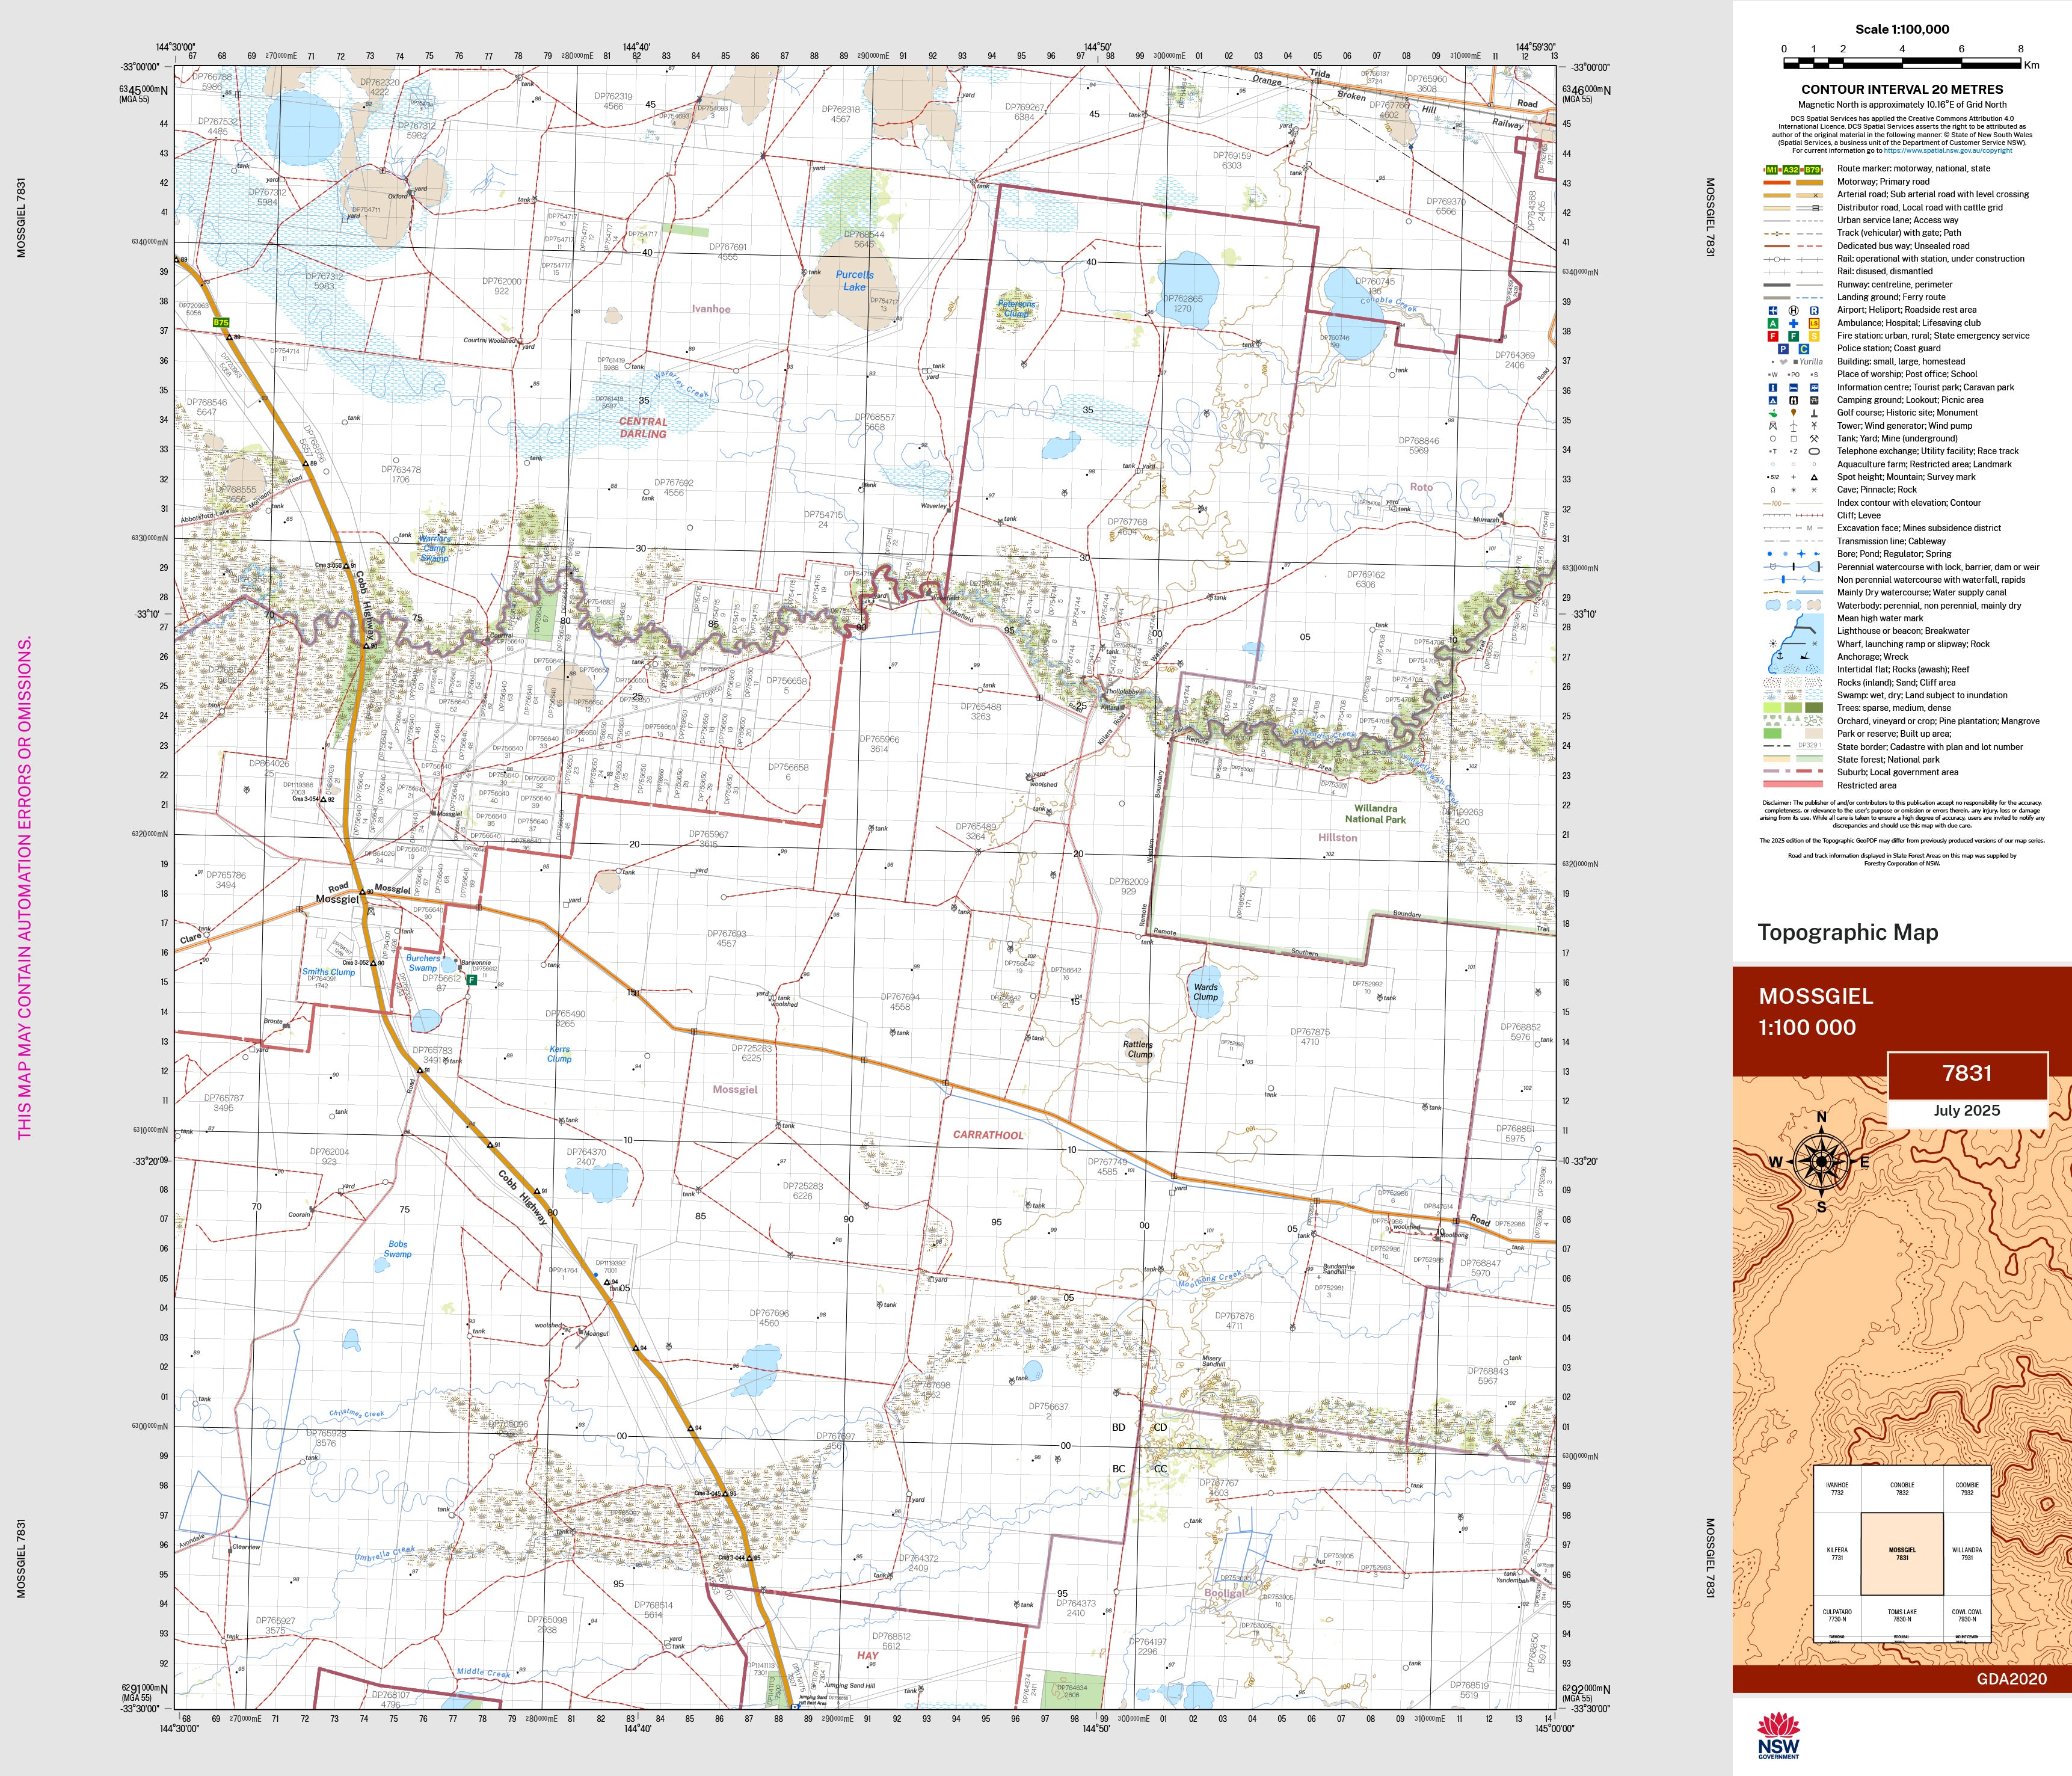Click the Willandra National Park label
This screenshot has height=1776, width=2072.
[1375, 814]
